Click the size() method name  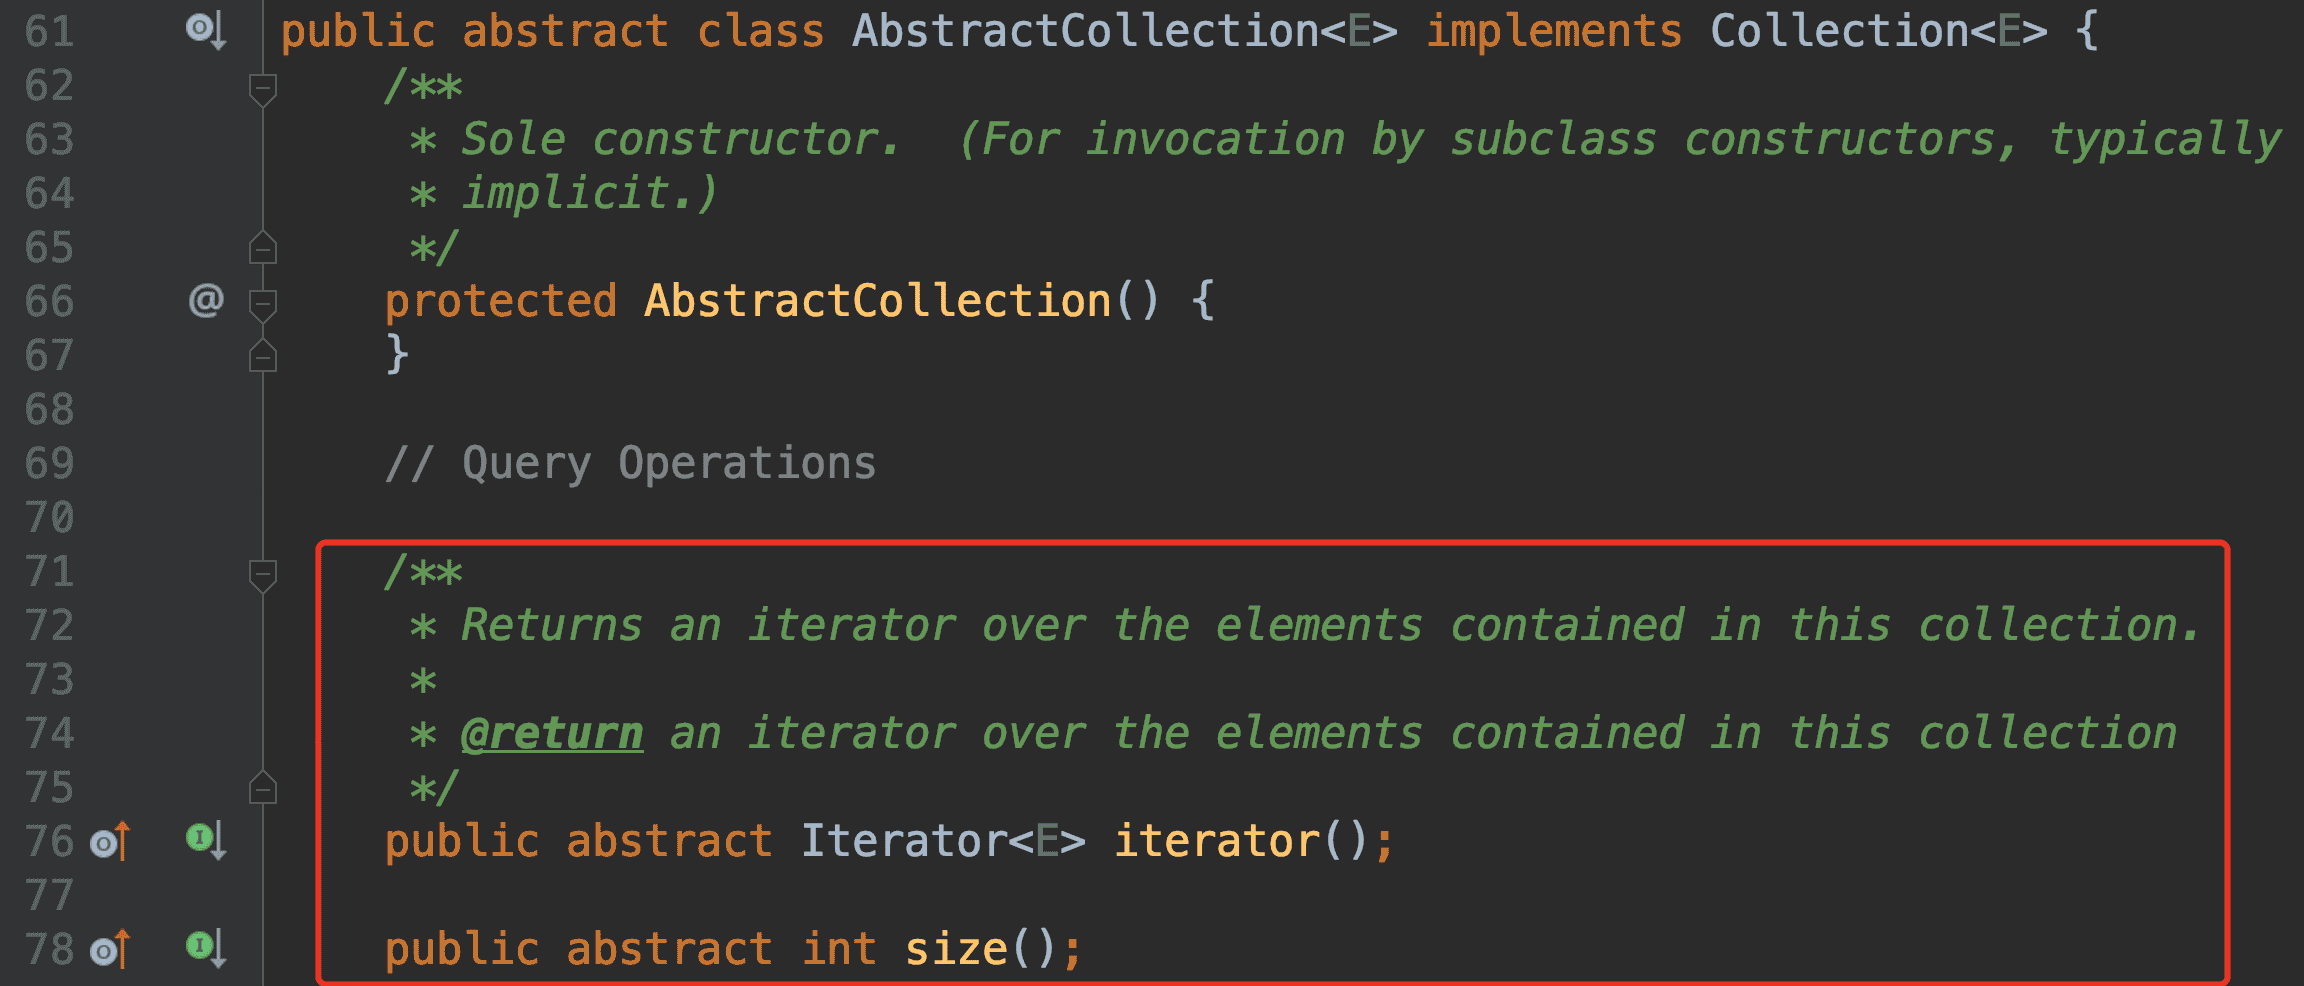tap(956, 949)
